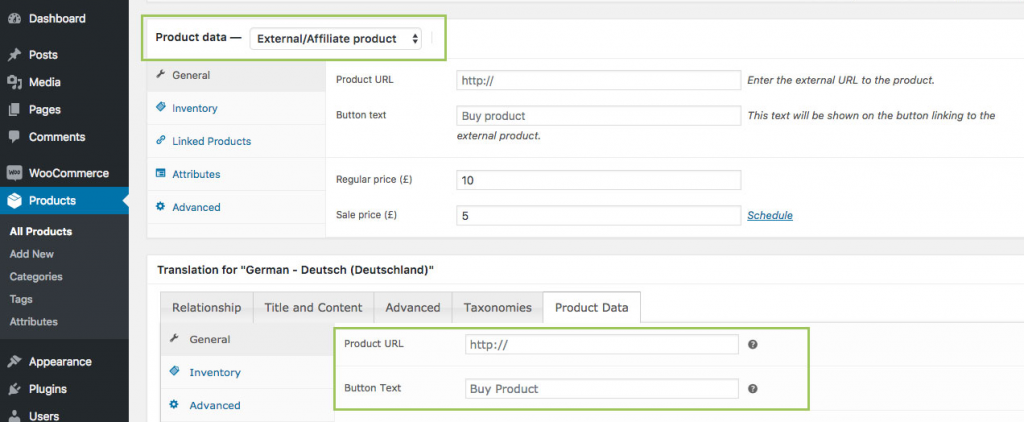Click the Appearance paintbrush icon
The width and height of the screenshot is (1024, 422).
tap(14, 362)
